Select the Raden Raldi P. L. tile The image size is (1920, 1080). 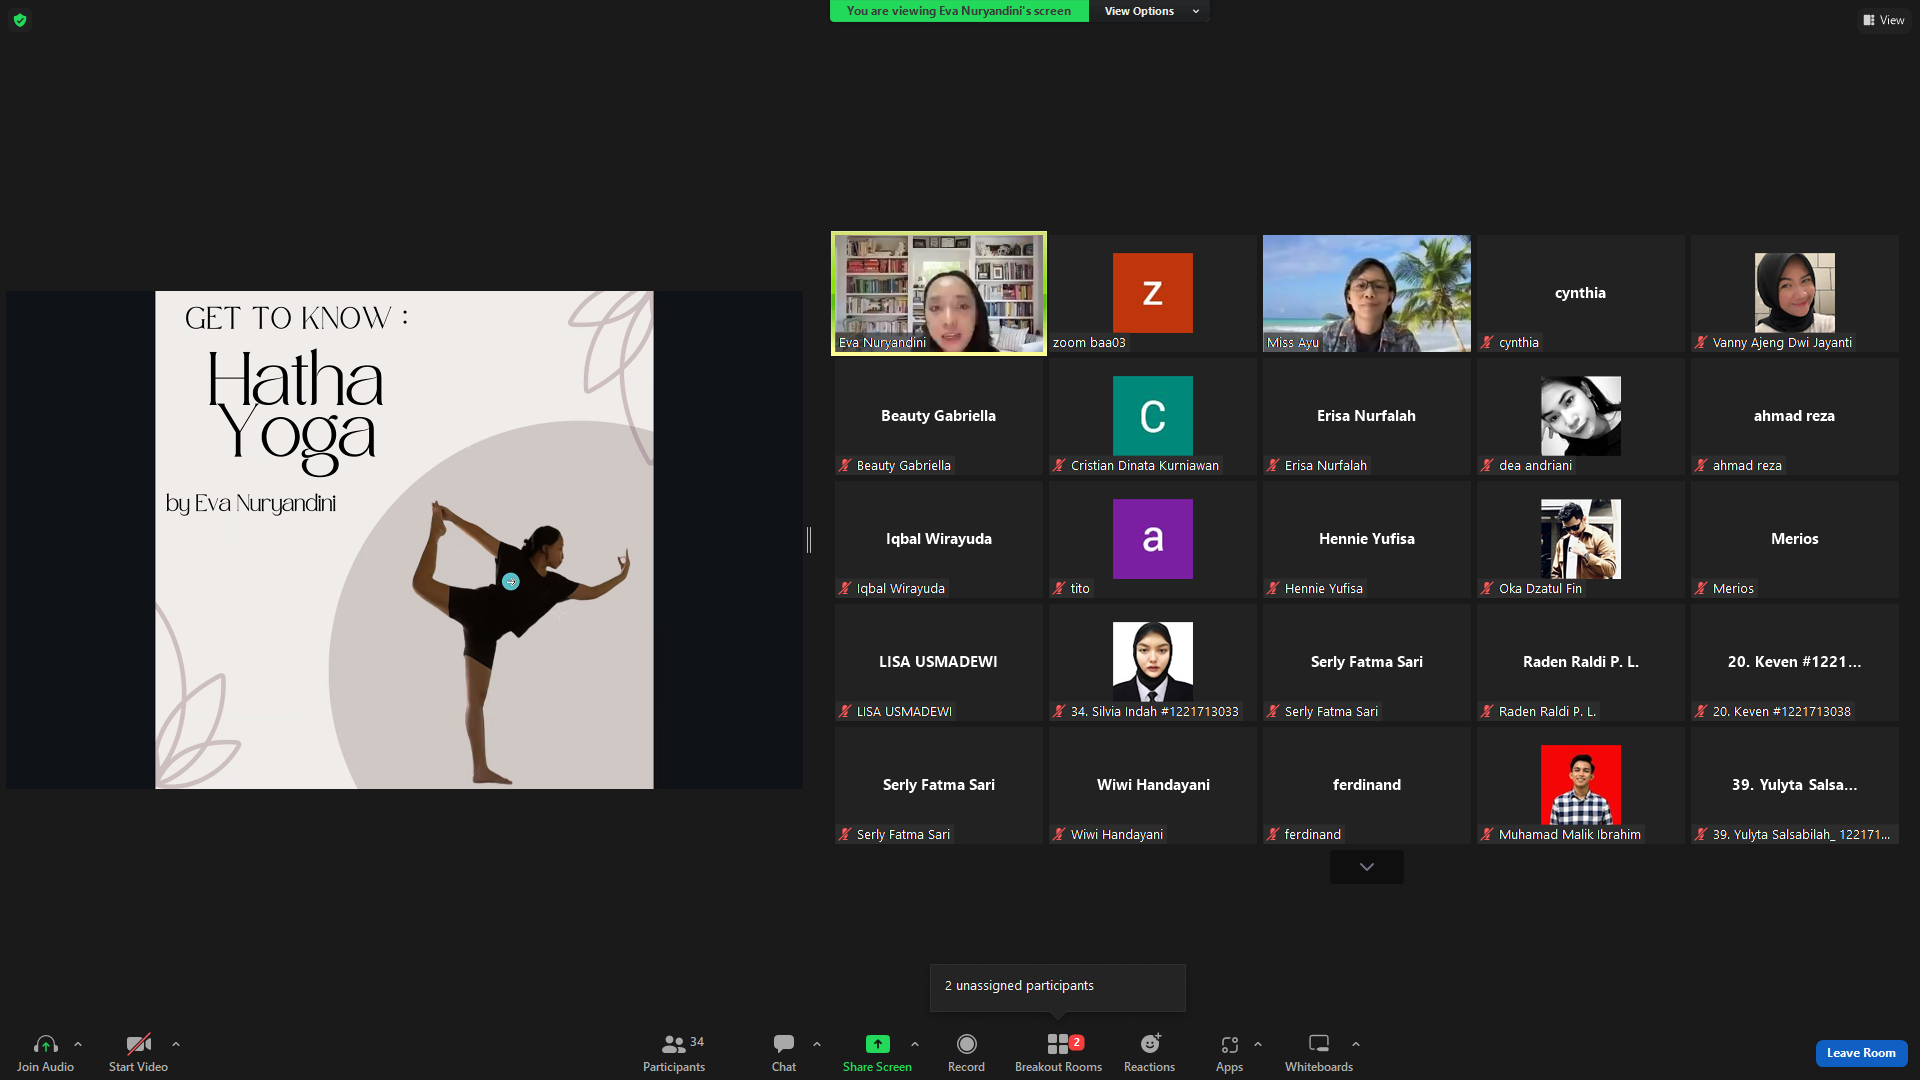pyautogui.click(x=1581, y=662)
